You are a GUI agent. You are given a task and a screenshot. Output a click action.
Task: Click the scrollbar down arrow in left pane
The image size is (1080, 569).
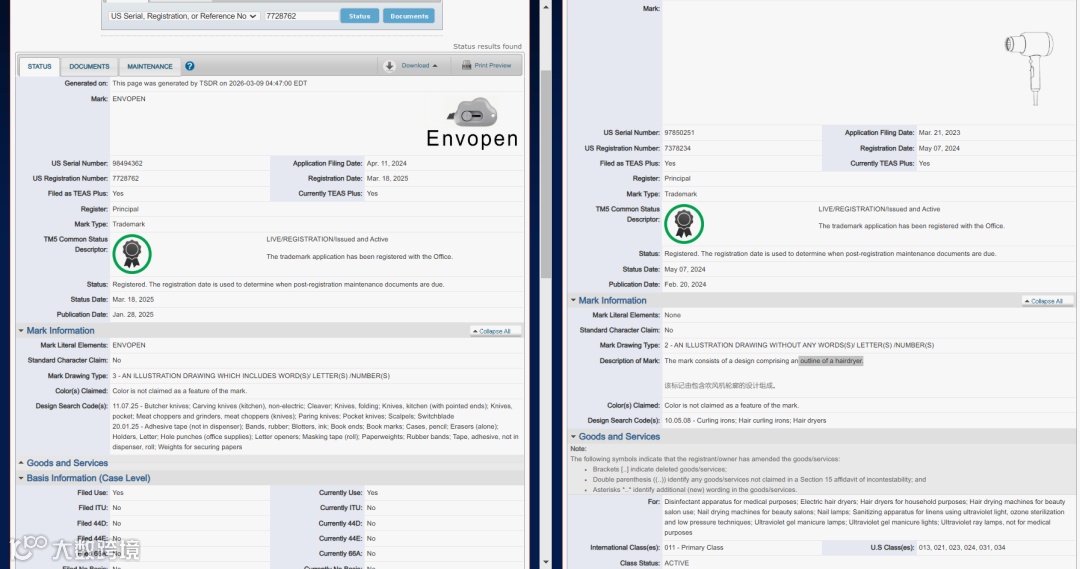(x=546, y=562)
